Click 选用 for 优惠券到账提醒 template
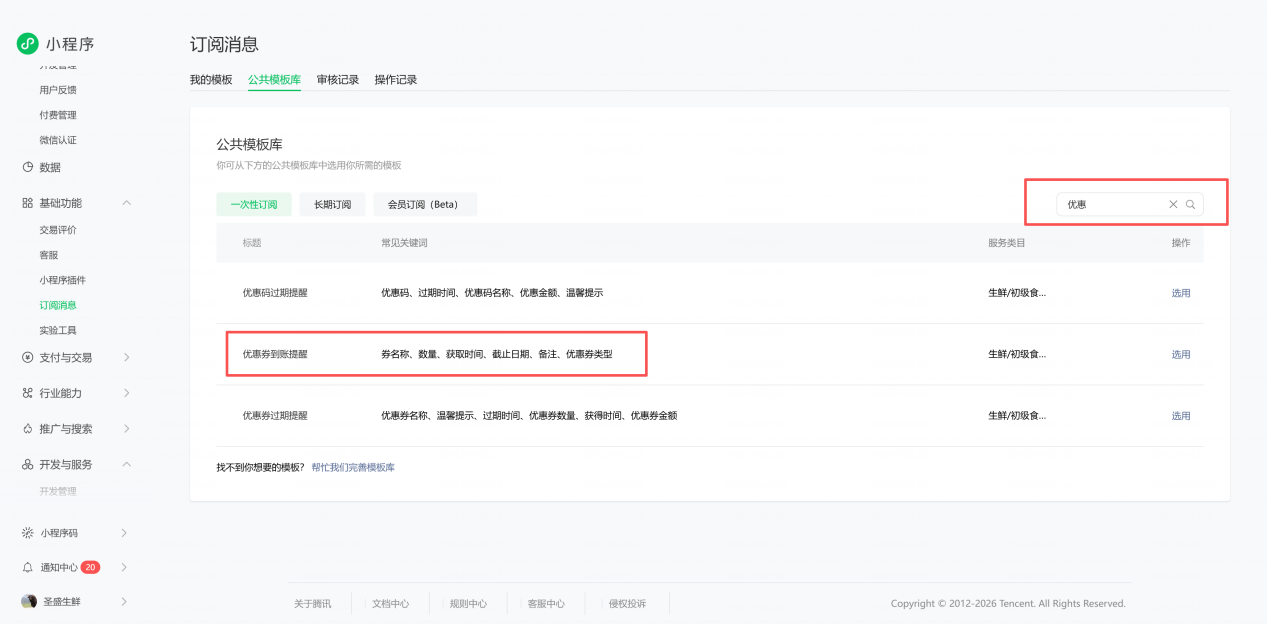1267x624 pixels. tap(1181, 354)
